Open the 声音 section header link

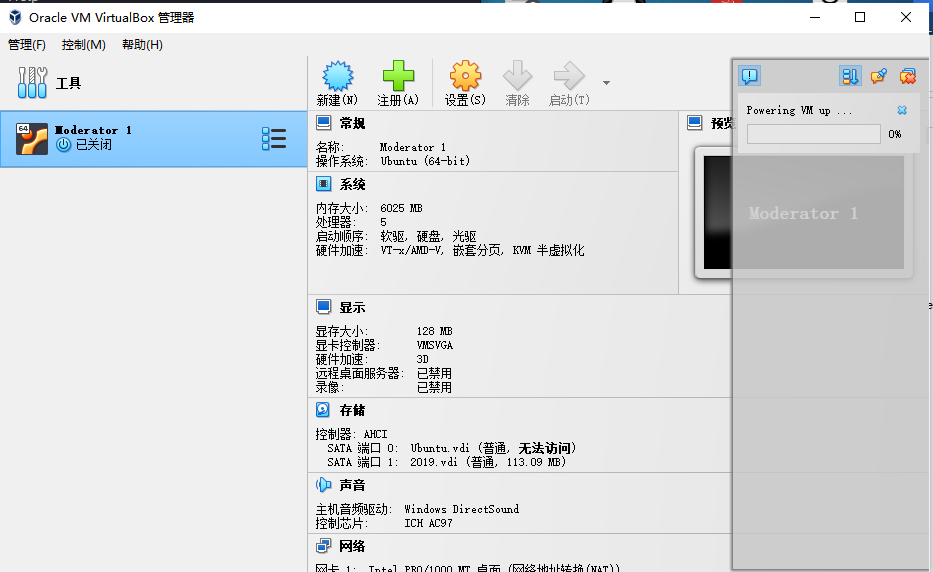pyautogui.click(x=352, y=485)
